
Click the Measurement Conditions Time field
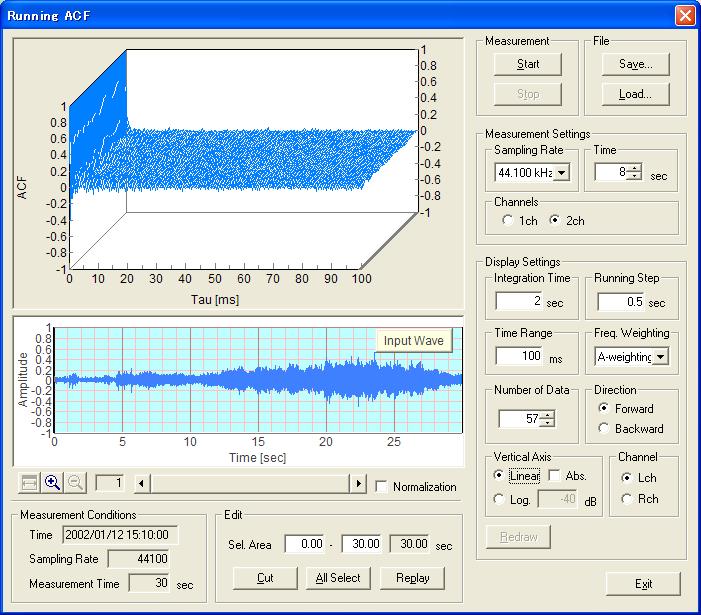point(120,535)
